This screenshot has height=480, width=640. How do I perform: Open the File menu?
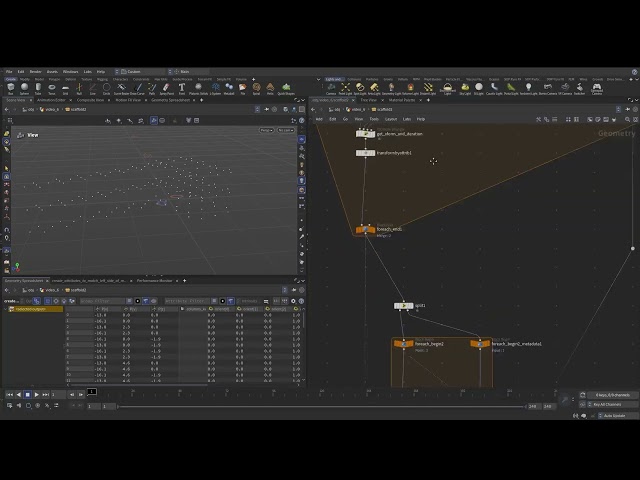(9, 71)
